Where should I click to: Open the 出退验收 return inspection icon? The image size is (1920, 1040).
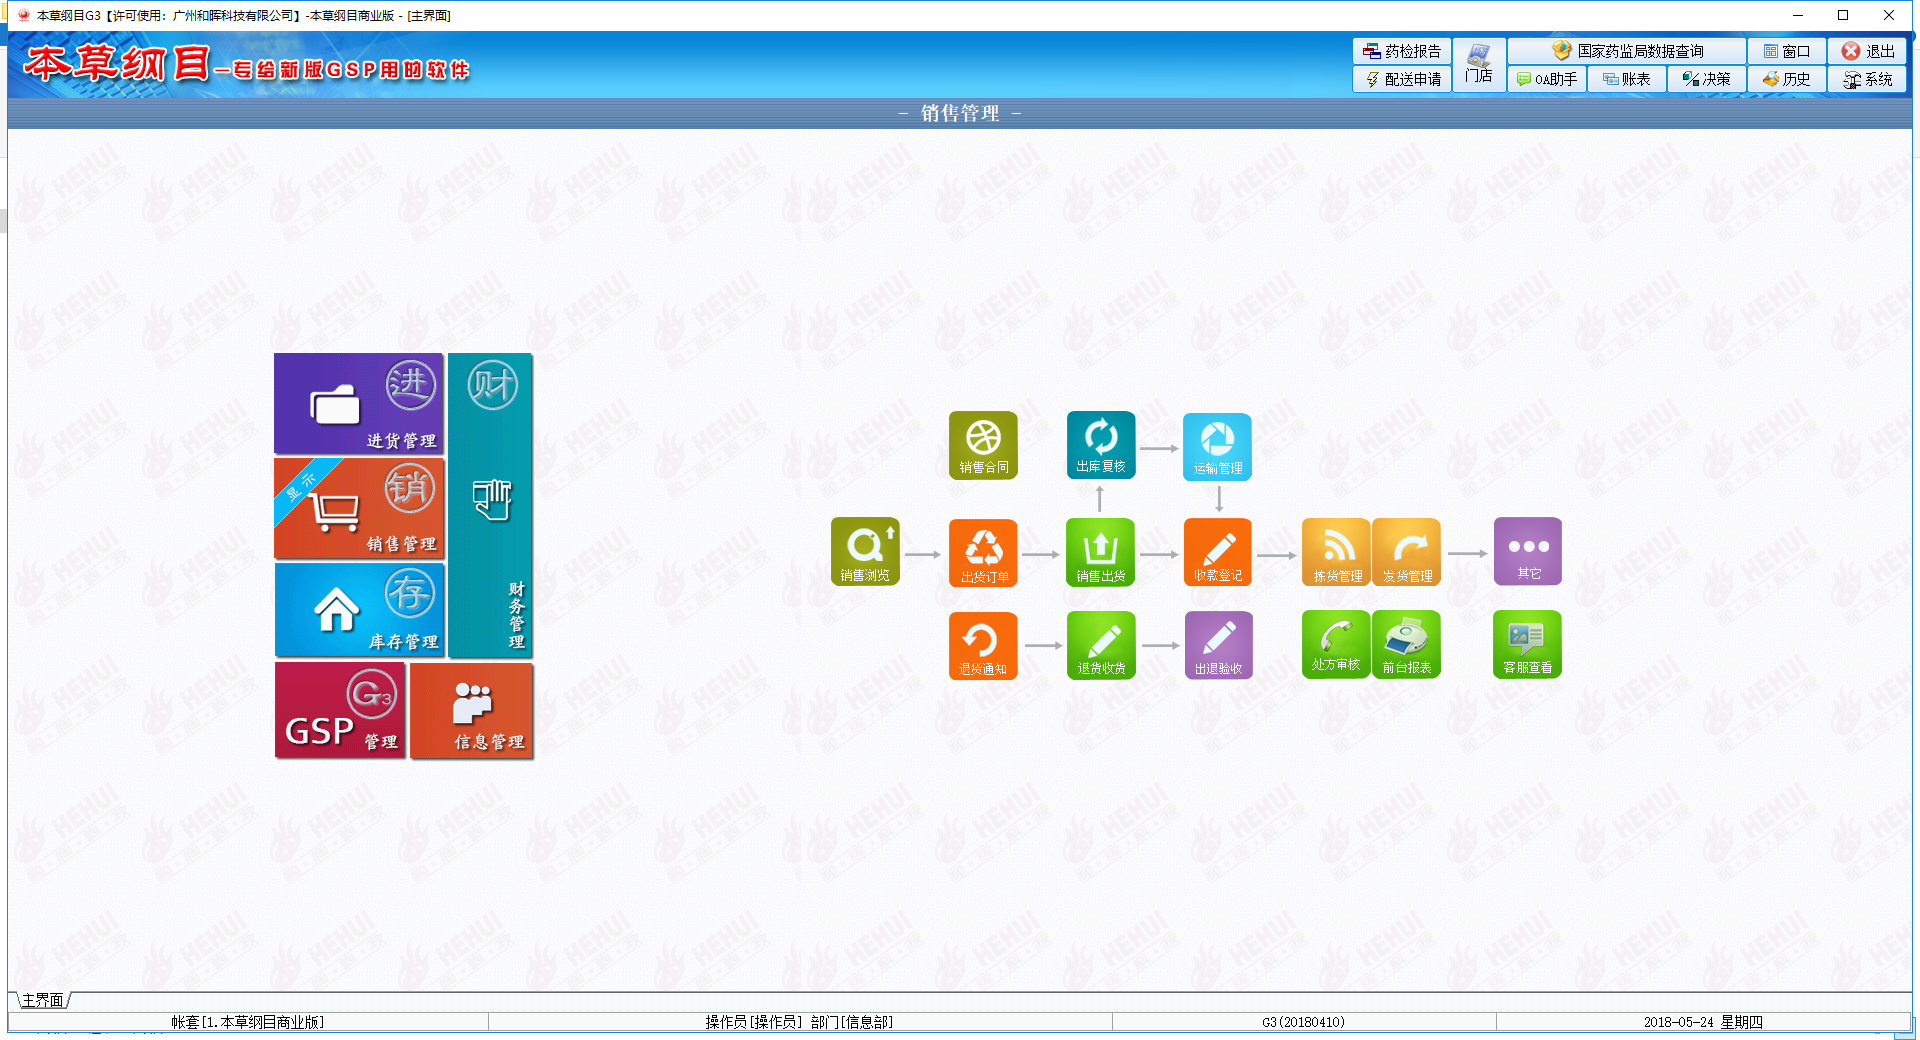(x=1218, y=645)
